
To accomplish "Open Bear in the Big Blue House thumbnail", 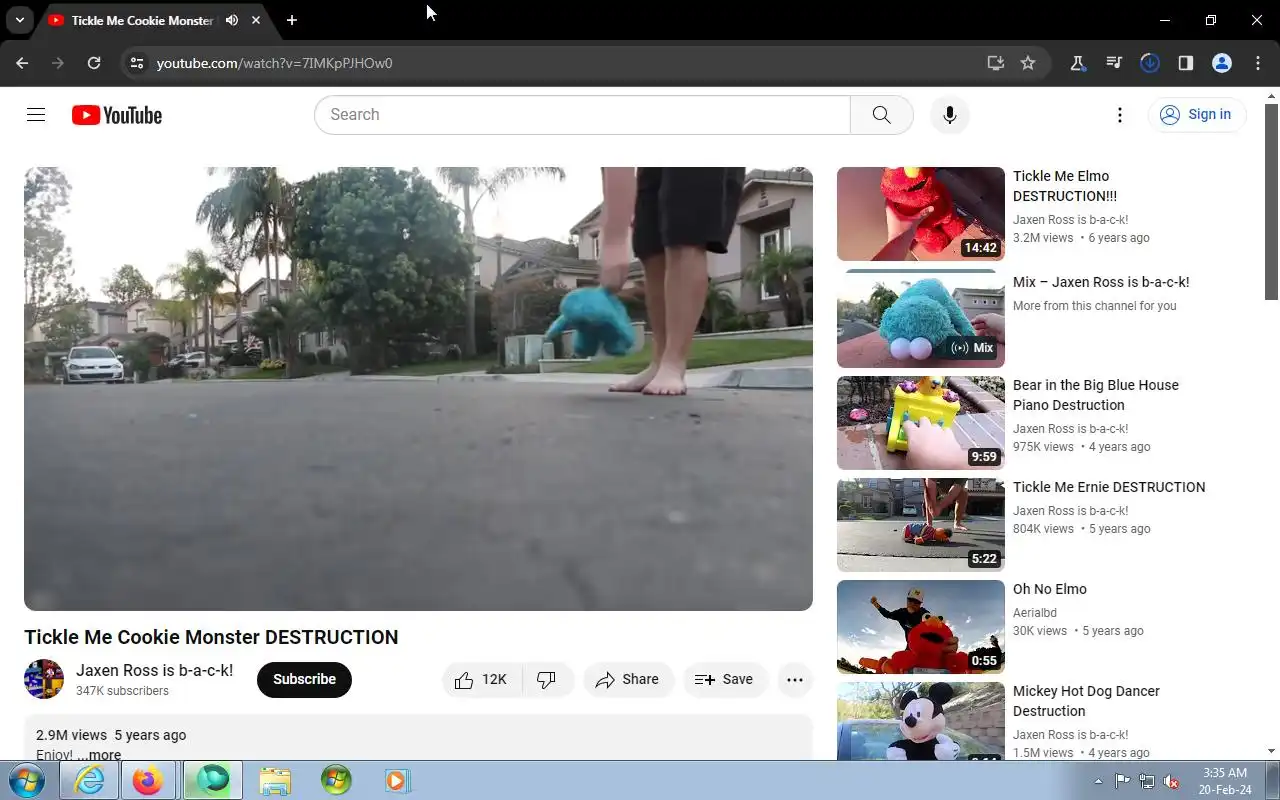I will (x=920, y=423).
